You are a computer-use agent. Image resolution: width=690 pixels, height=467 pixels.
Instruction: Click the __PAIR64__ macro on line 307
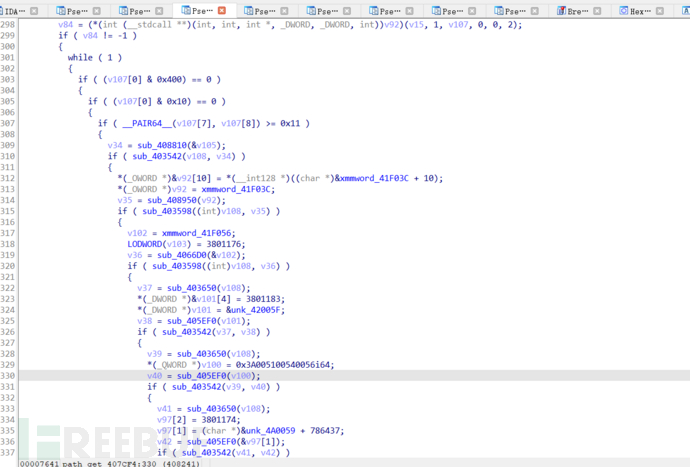click(x=145, y=123)
